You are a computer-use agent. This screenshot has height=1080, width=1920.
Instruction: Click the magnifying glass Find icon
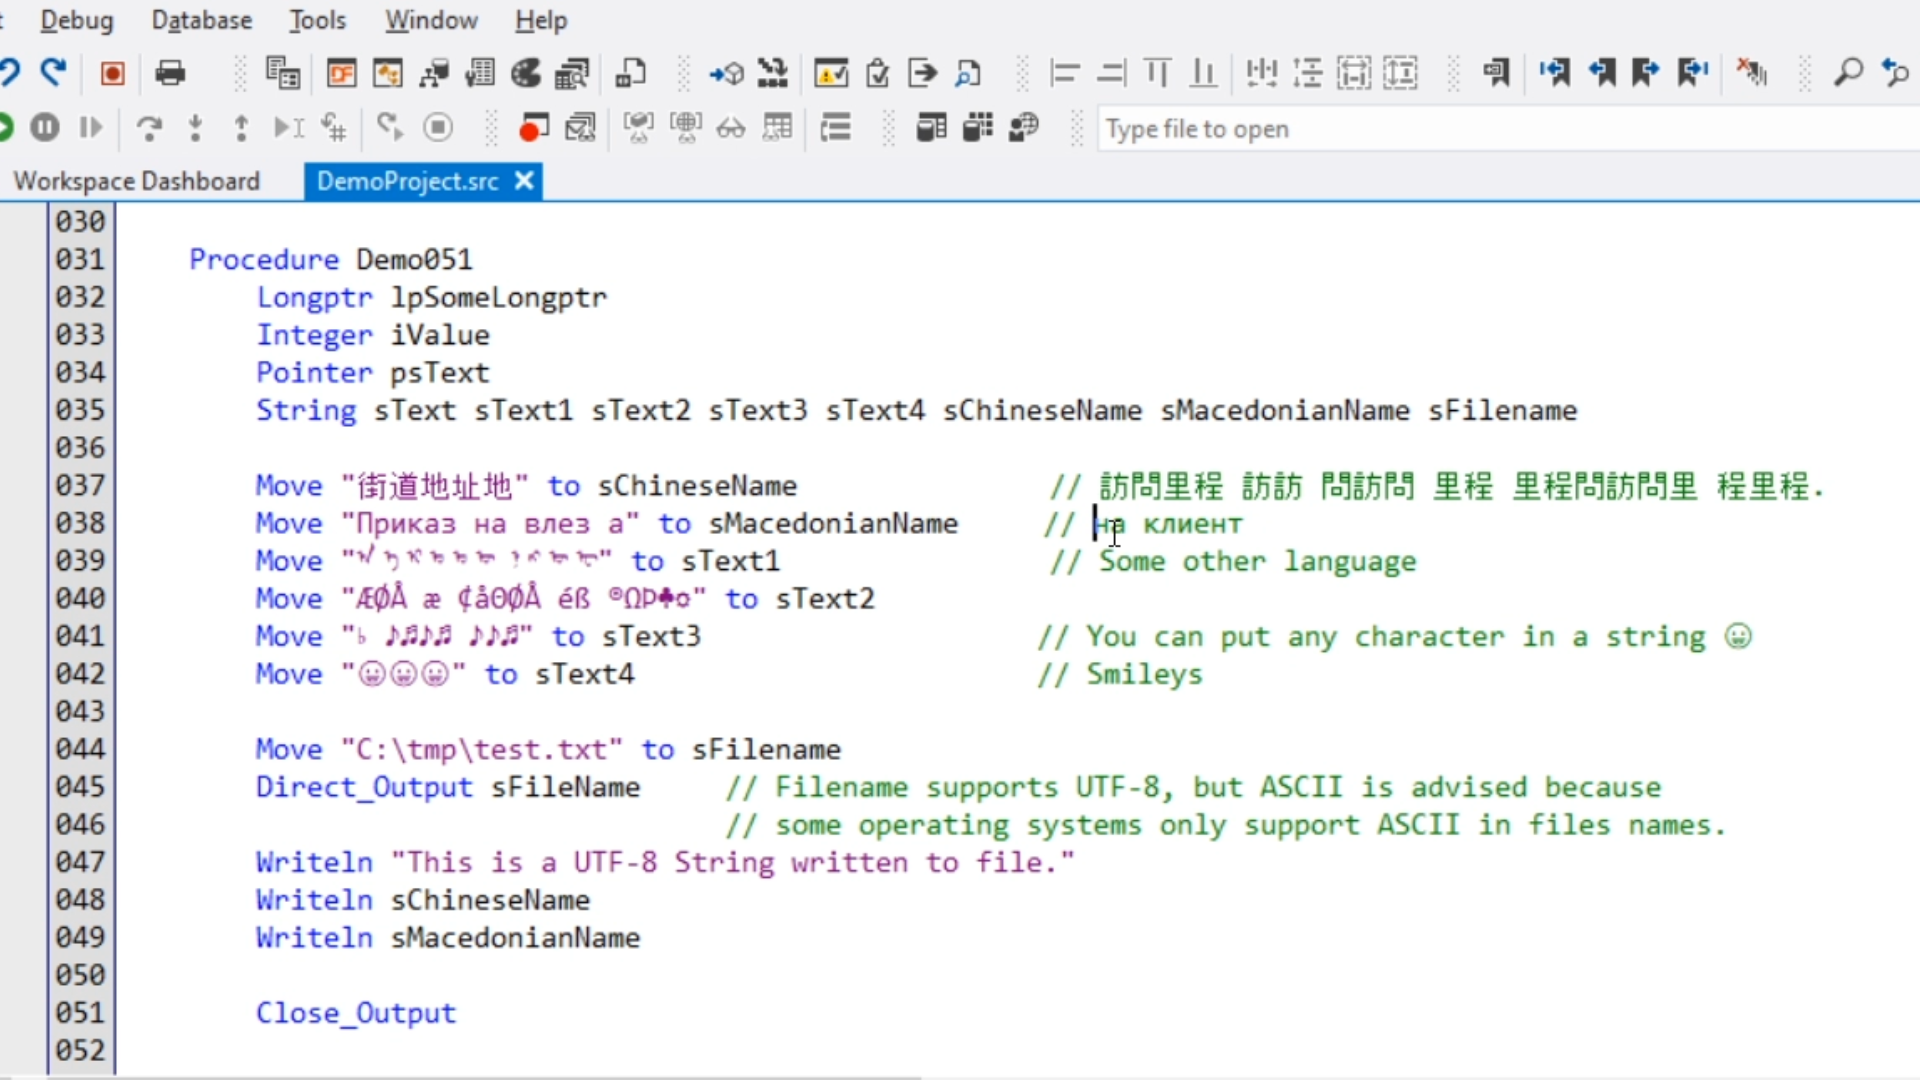[x=1848, y=73]
